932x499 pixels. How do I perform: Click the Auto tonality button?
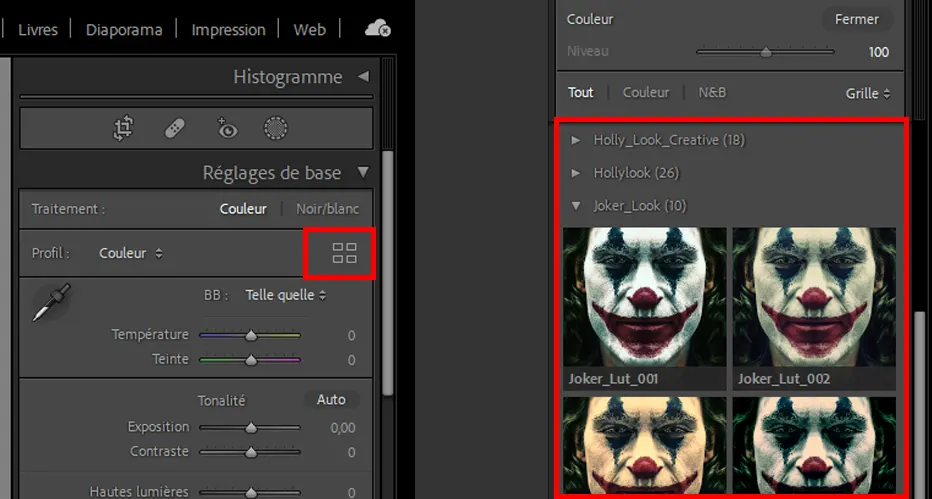coord(331,400)
